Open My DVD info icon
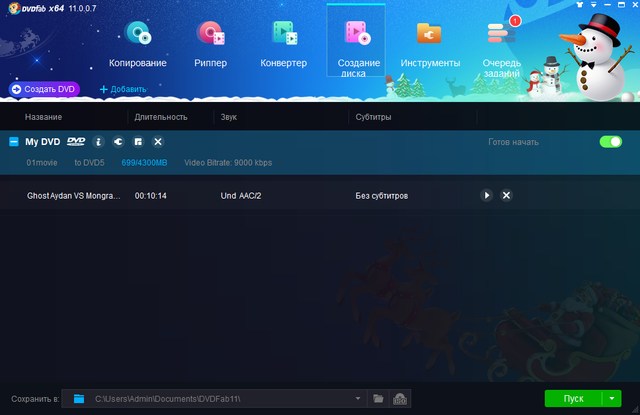Screen dimensions: 640x415 tap(98, 142)
